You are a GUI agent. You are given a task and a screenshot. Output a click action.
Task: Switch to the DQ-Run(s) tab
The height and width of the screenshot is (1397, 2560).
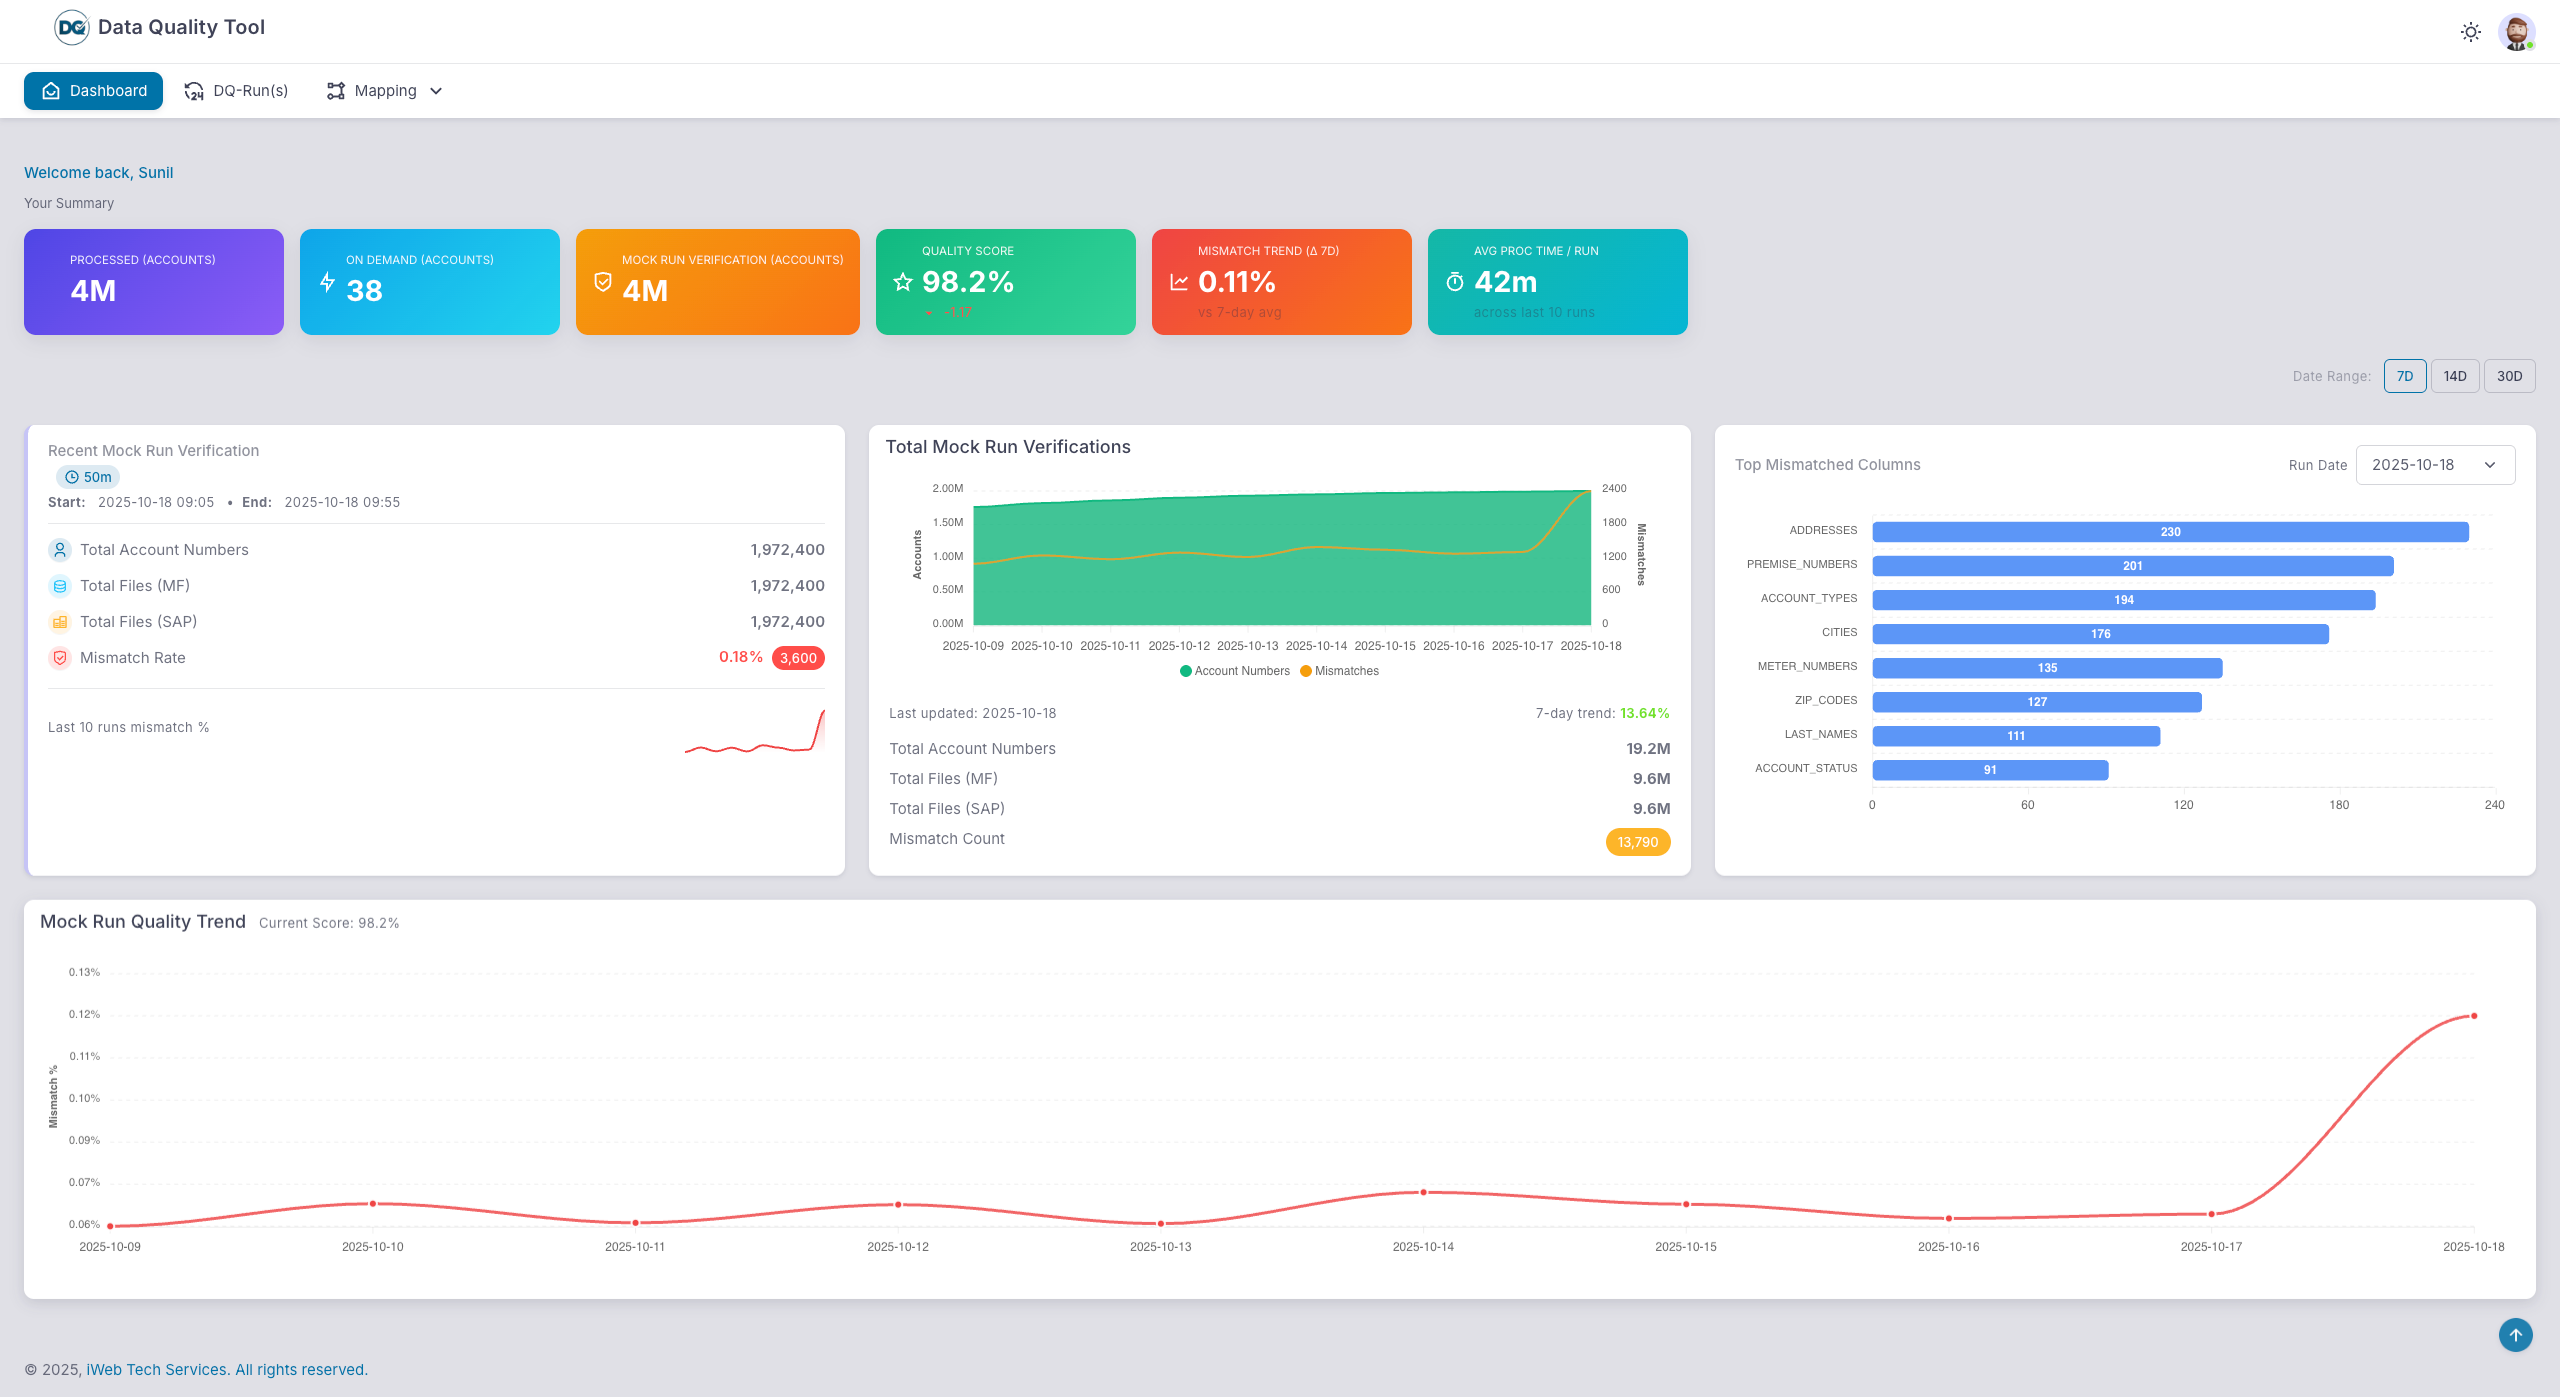236,90
